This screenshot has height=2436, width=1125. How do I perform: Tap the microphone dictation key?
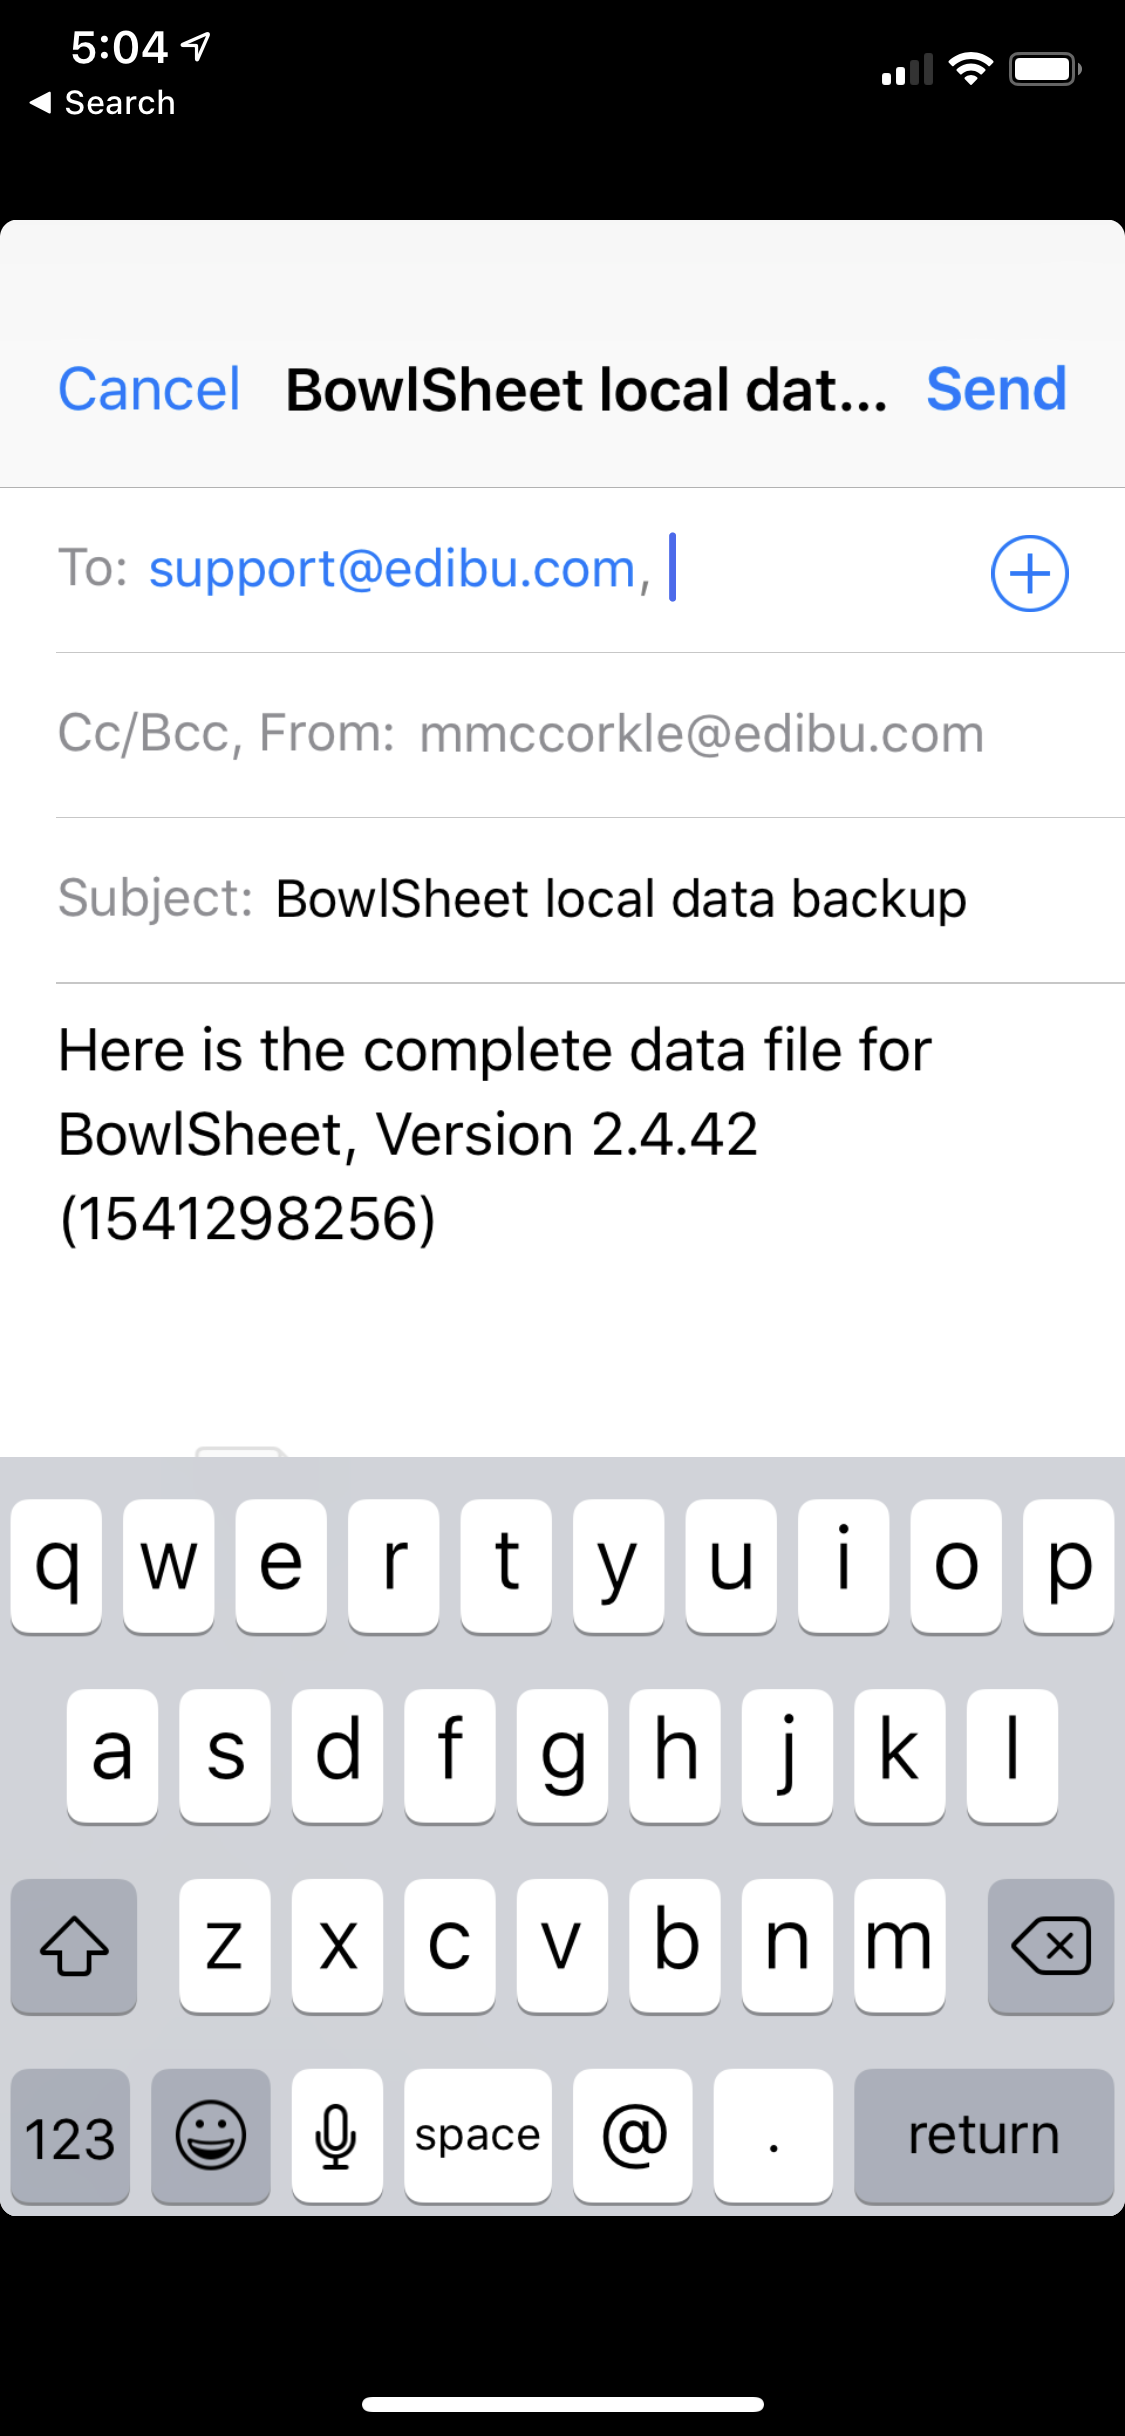point(337,2135)
